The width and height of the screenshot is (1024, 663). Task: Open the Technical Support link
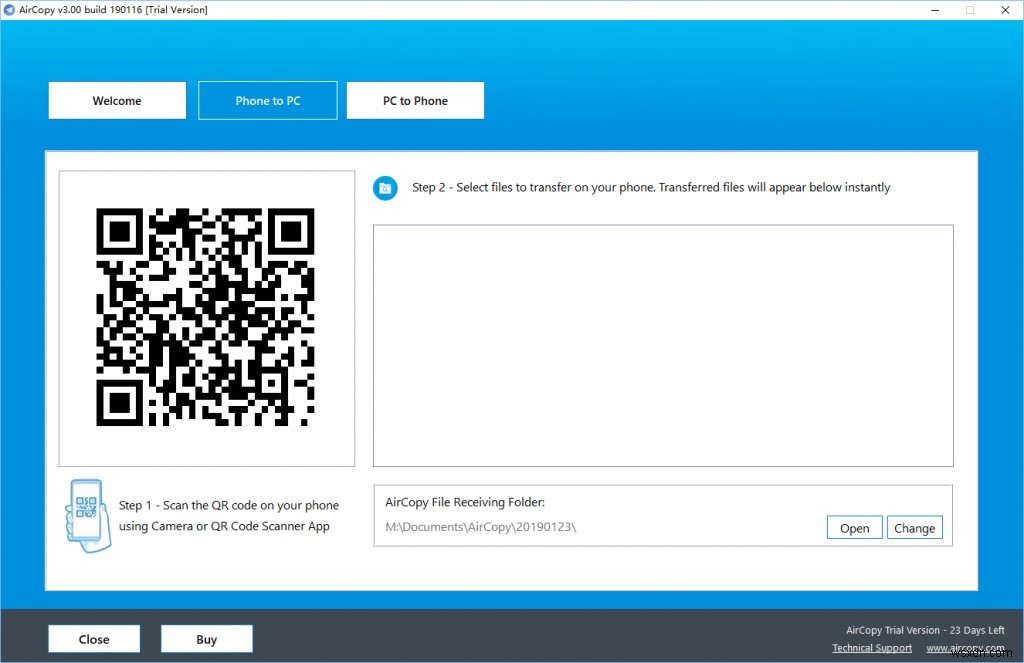click(x=872, y=647)
